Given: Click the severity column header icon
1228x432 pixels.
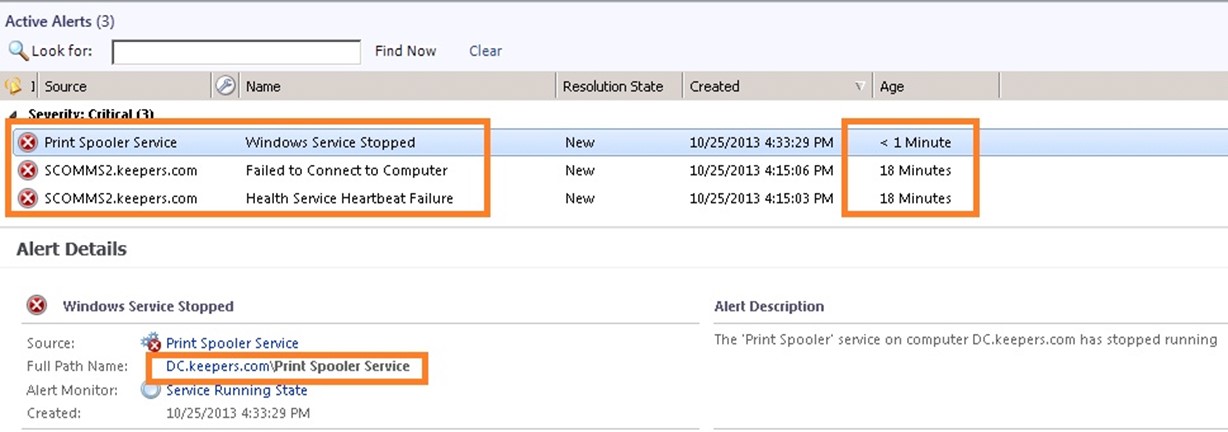Looking at the screenshot, I should click(14, 86).
